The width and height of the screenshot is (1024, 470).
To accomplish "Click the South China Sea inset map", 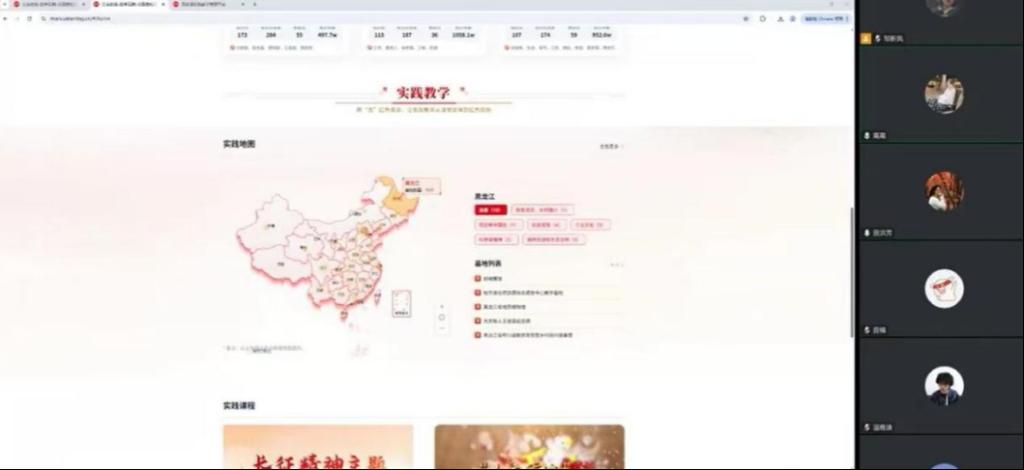I will pos(401,304).
